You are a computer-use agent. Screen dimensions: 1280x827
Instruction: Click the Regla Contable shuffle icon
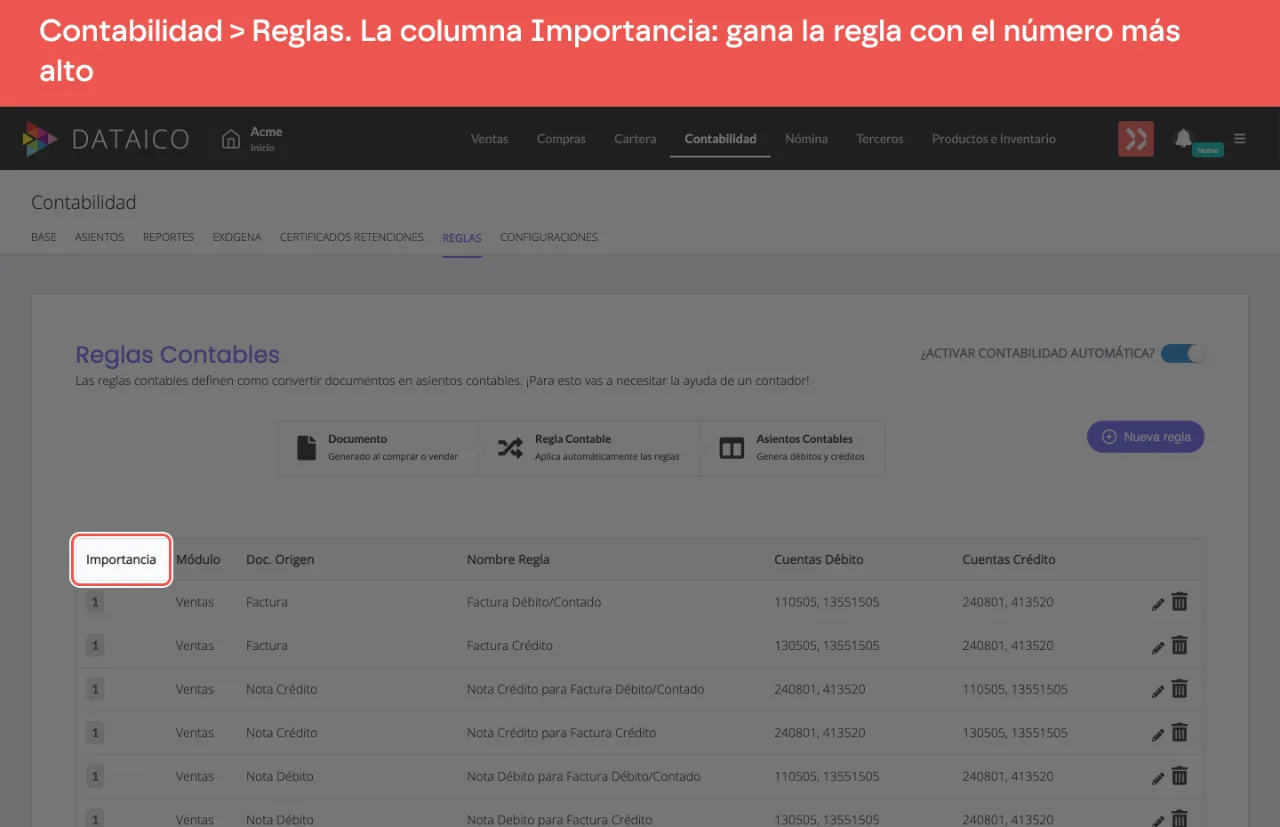click(x=510, y=447)
